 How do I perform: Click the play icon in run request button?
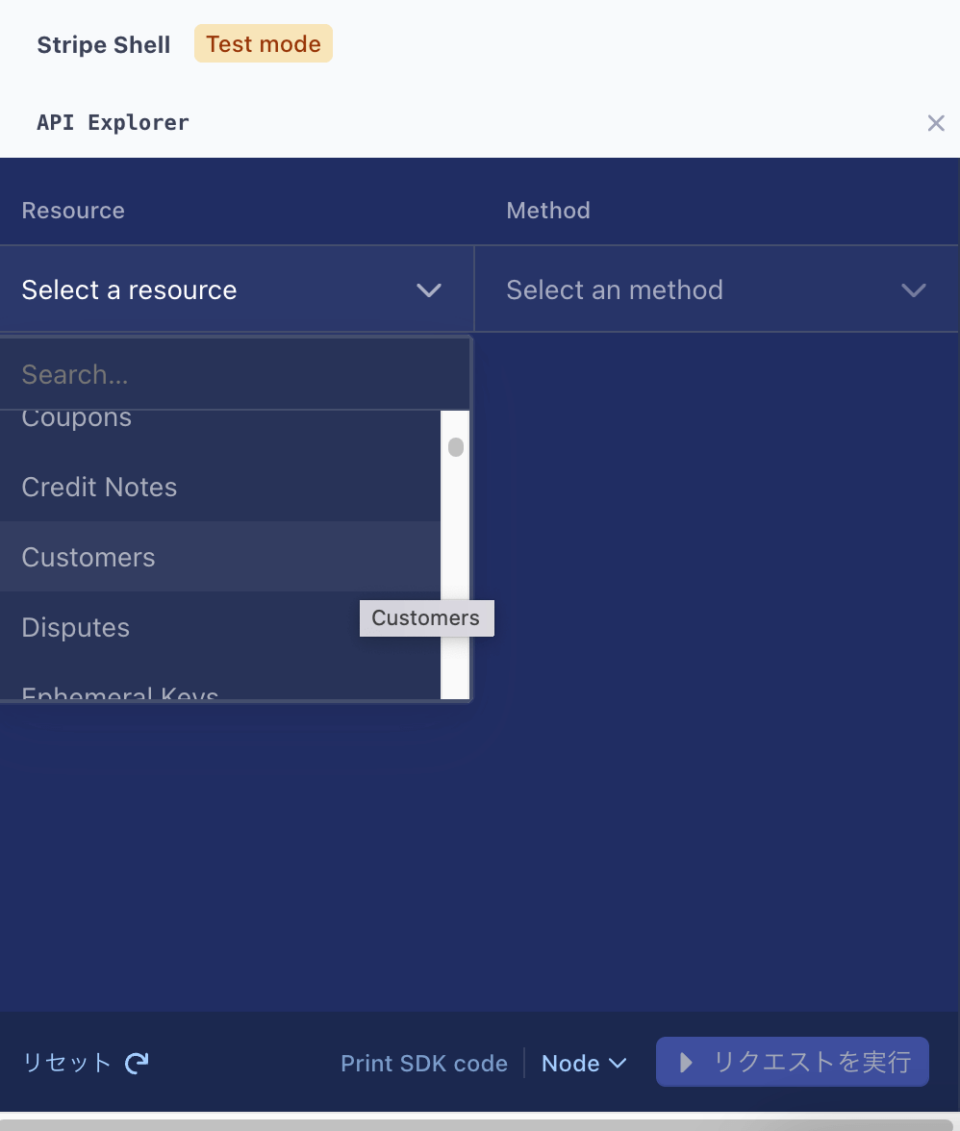pyautogui.click(x=686, y=1062)
